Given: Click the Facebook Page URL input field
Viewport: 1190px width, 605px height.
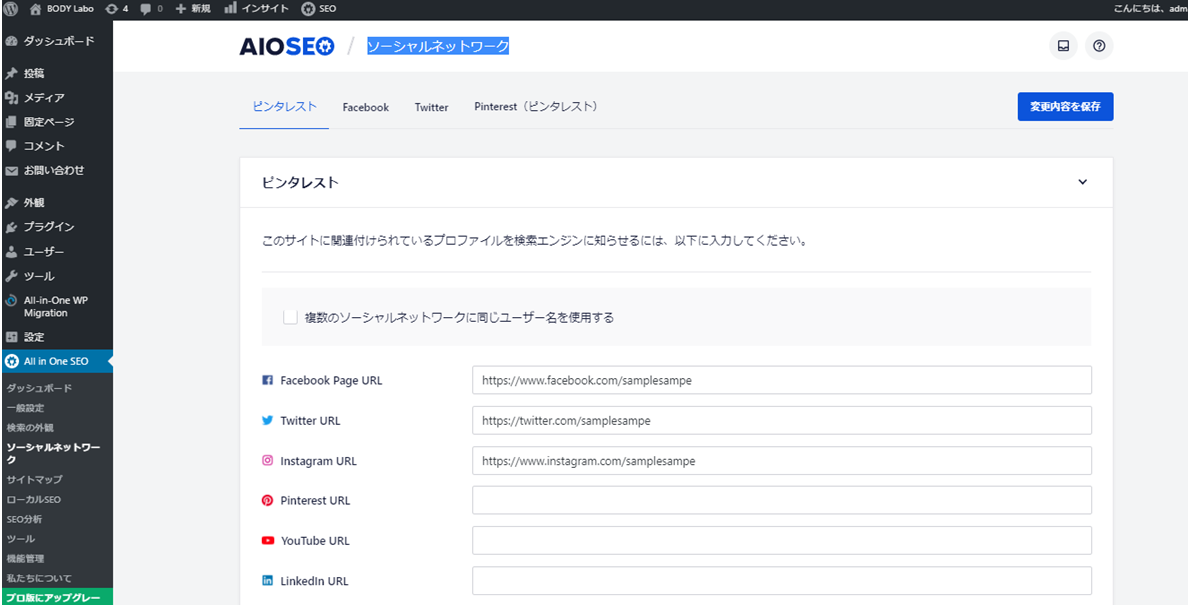Looking at the screenshot, I should coord(782,380).
